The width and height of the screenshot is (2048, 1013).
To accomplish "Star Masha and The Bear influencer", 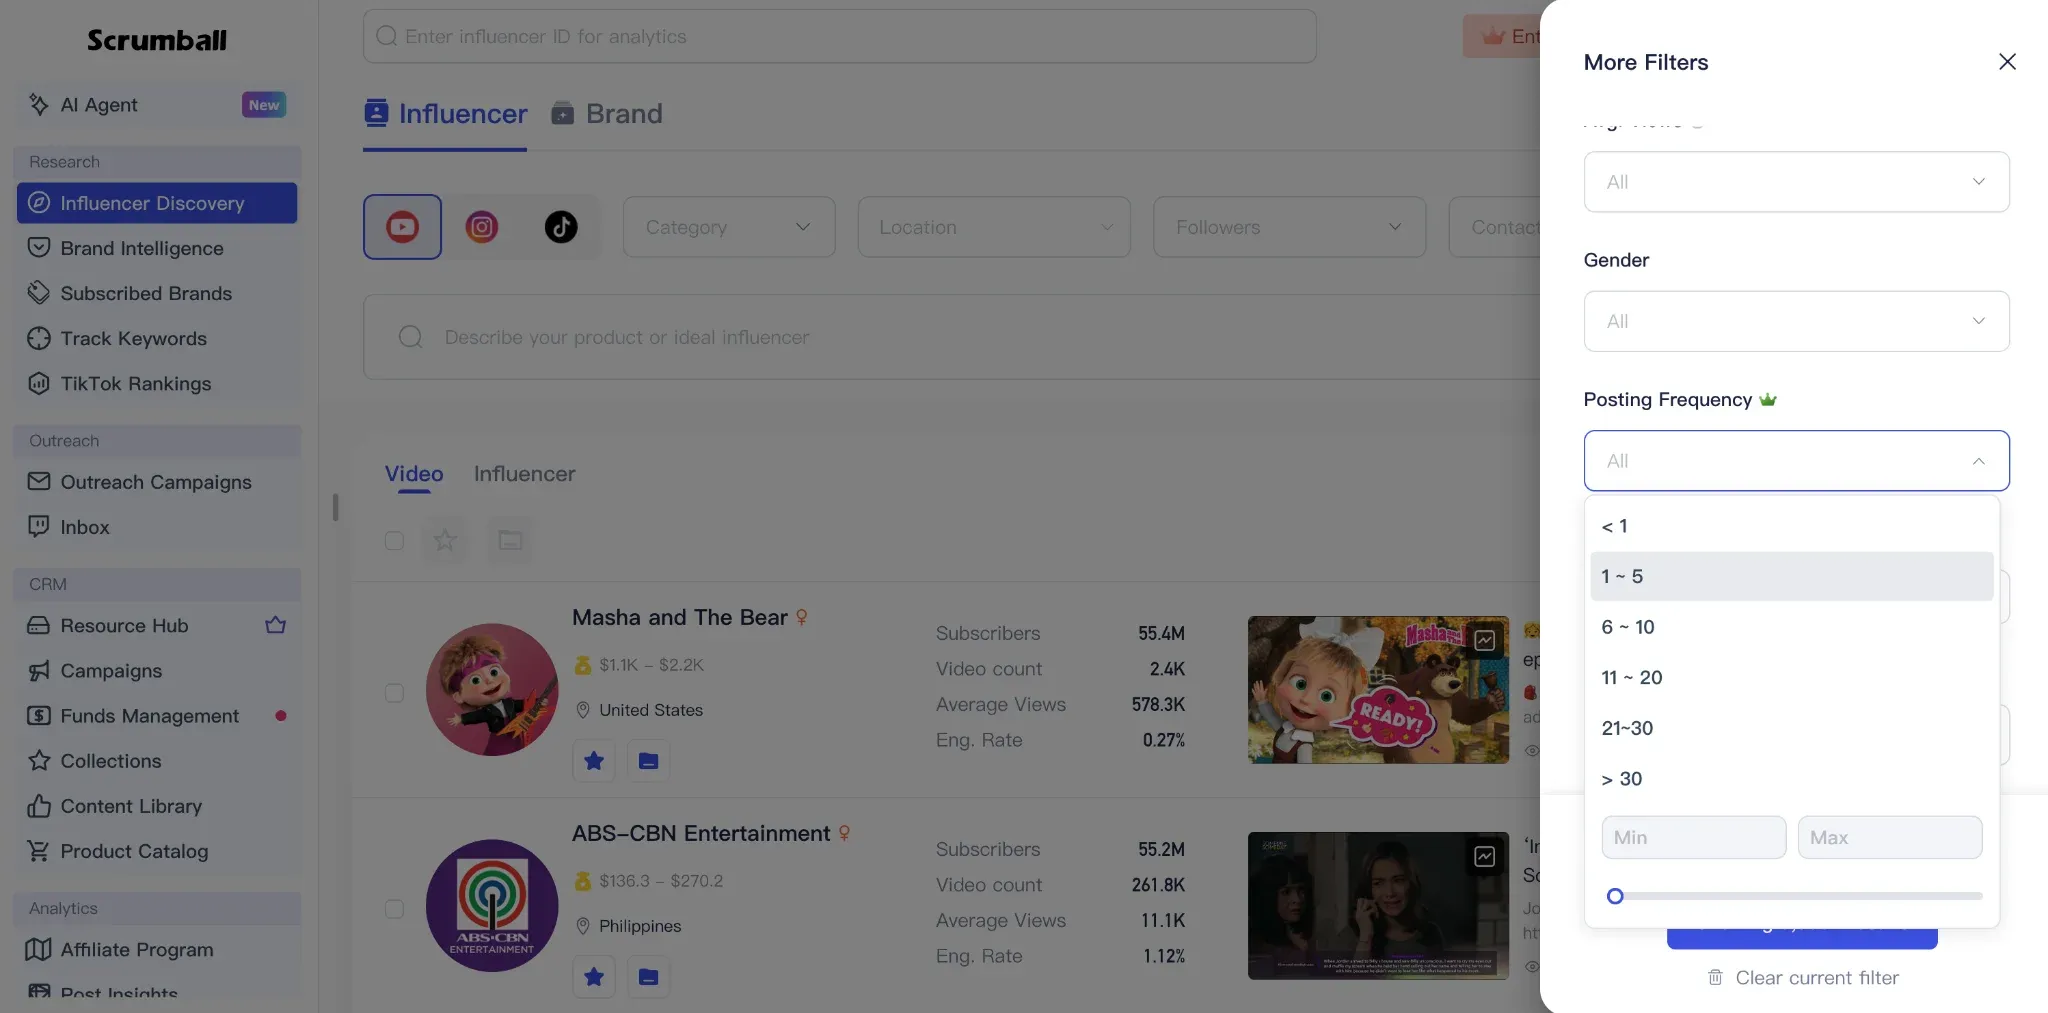I will click(x=594, y=761).
